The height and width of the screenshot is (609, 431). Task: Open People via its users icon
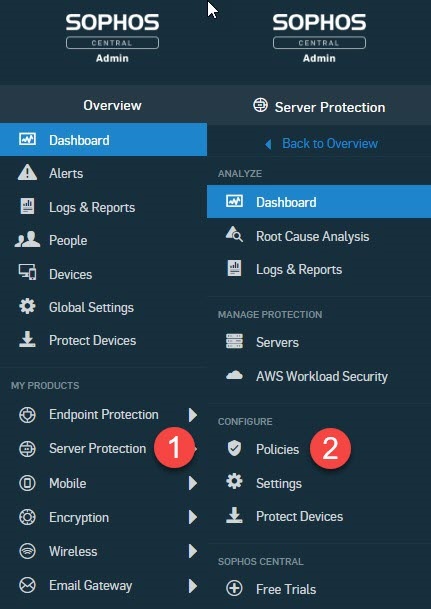point(28,240)
